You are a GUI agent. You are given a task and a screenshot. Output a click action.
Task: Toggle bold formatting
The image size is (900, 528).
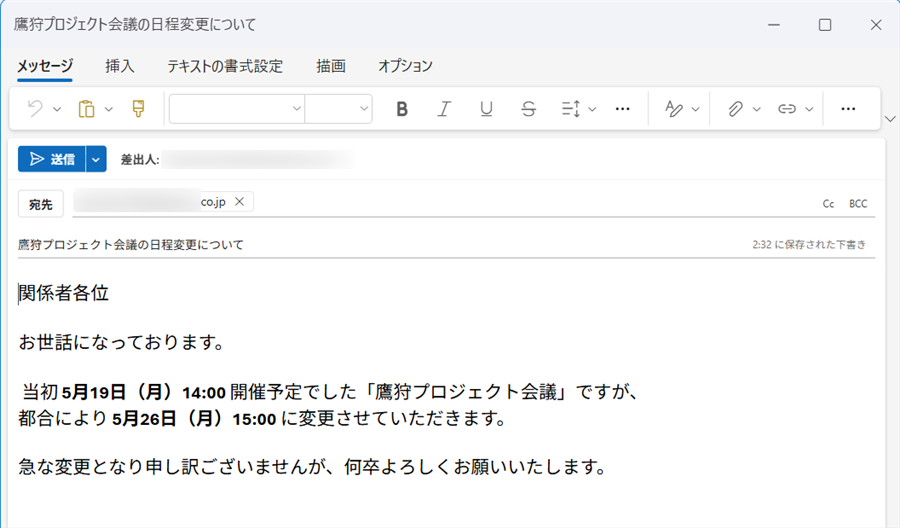(402, 109)
